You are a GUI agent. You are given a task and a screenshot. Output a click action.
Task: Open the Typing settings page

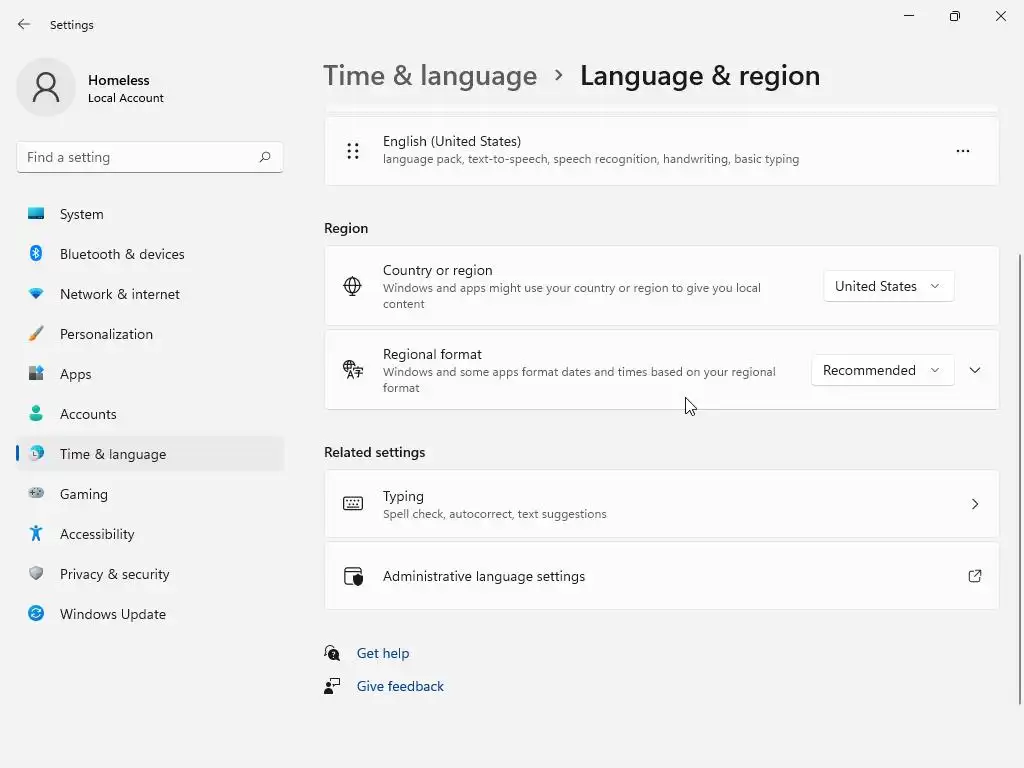point(661,504)
